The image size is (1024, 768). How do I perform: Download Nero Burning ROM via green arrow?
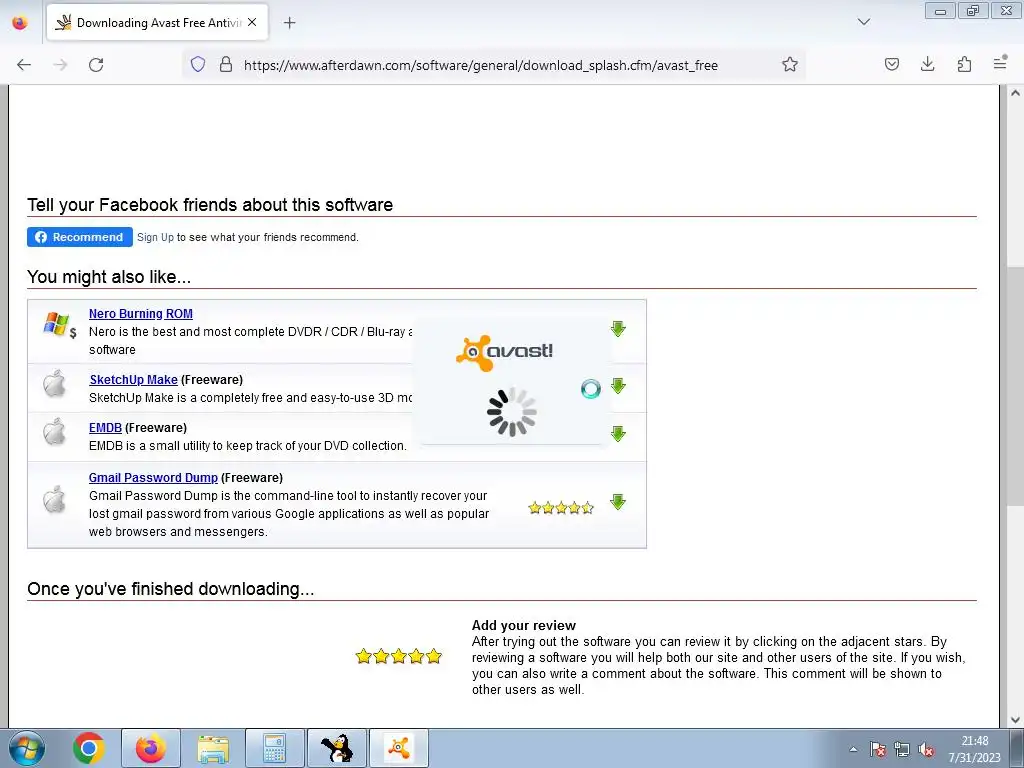pos(618,328)
